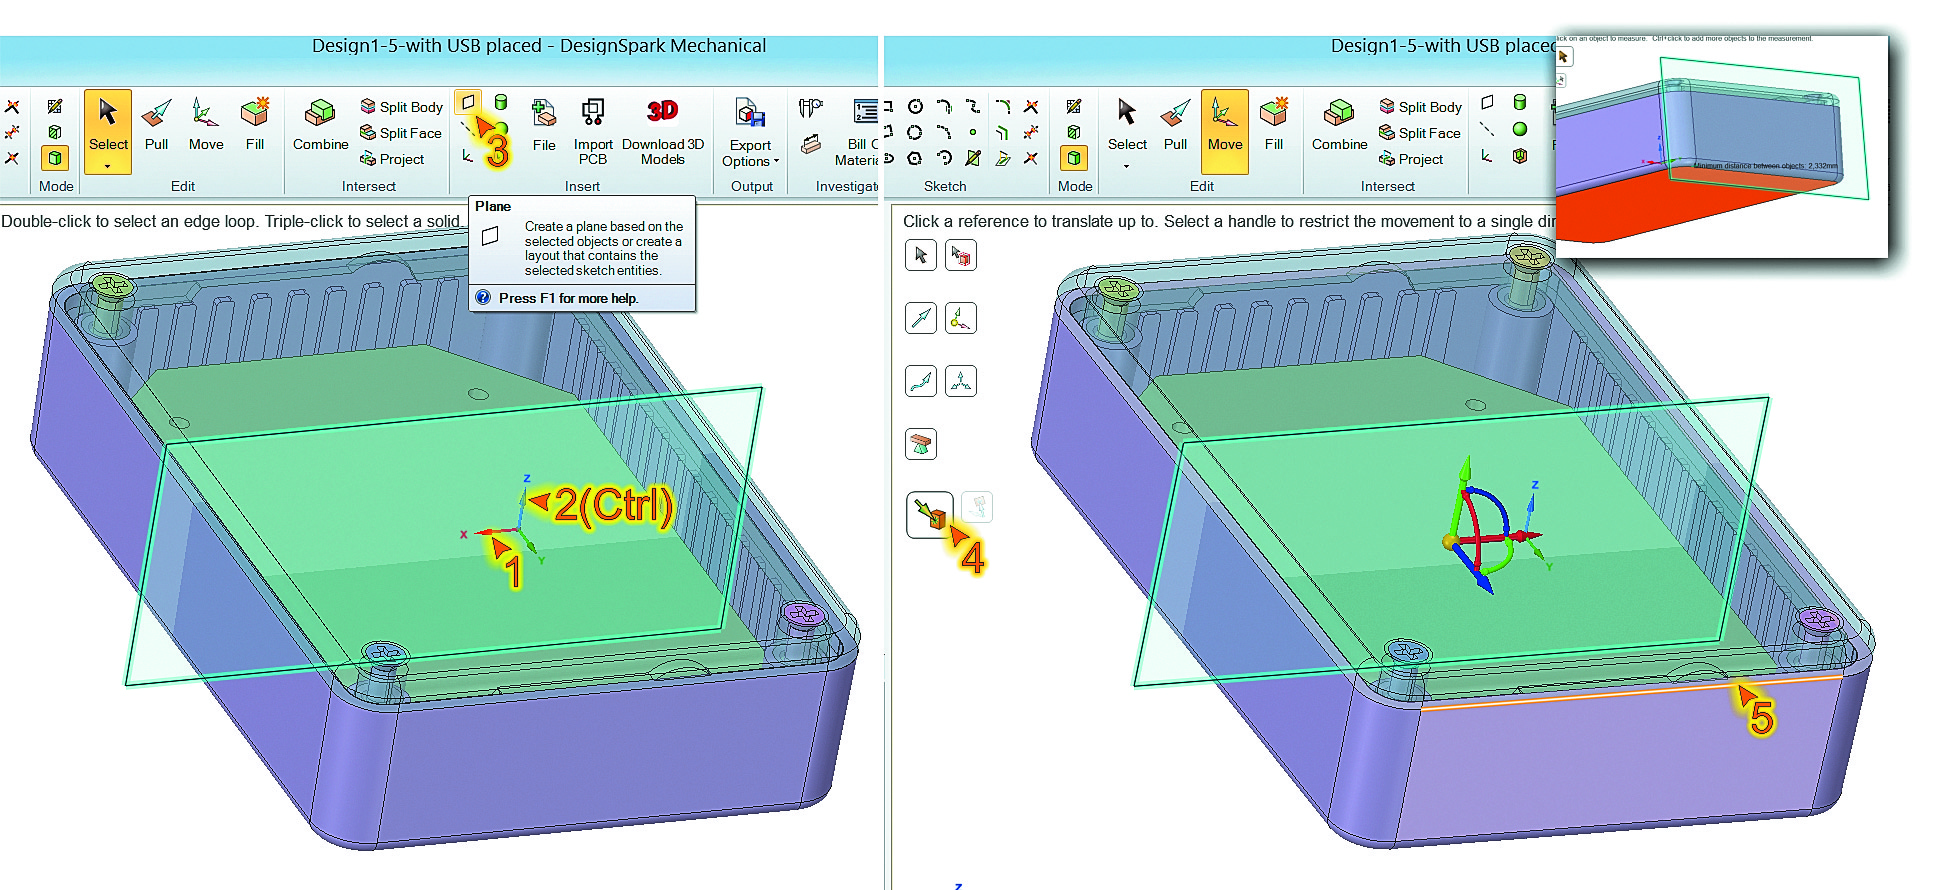The height and width of the screenshot is (890, 1934).
Task: Insert a Sphere from right window ribbon
Action: coord(1520,129)
